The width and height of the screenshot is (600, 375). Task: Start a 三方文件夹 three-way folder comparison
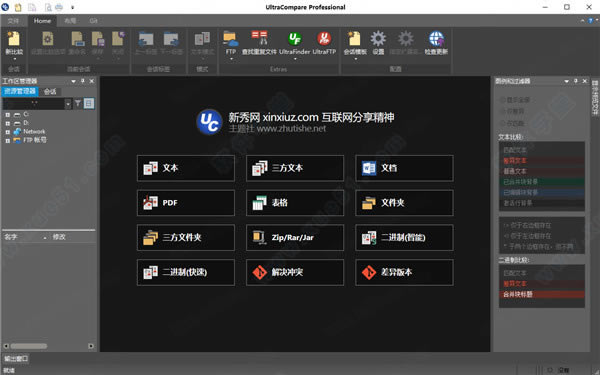click(x=186, y=238)
